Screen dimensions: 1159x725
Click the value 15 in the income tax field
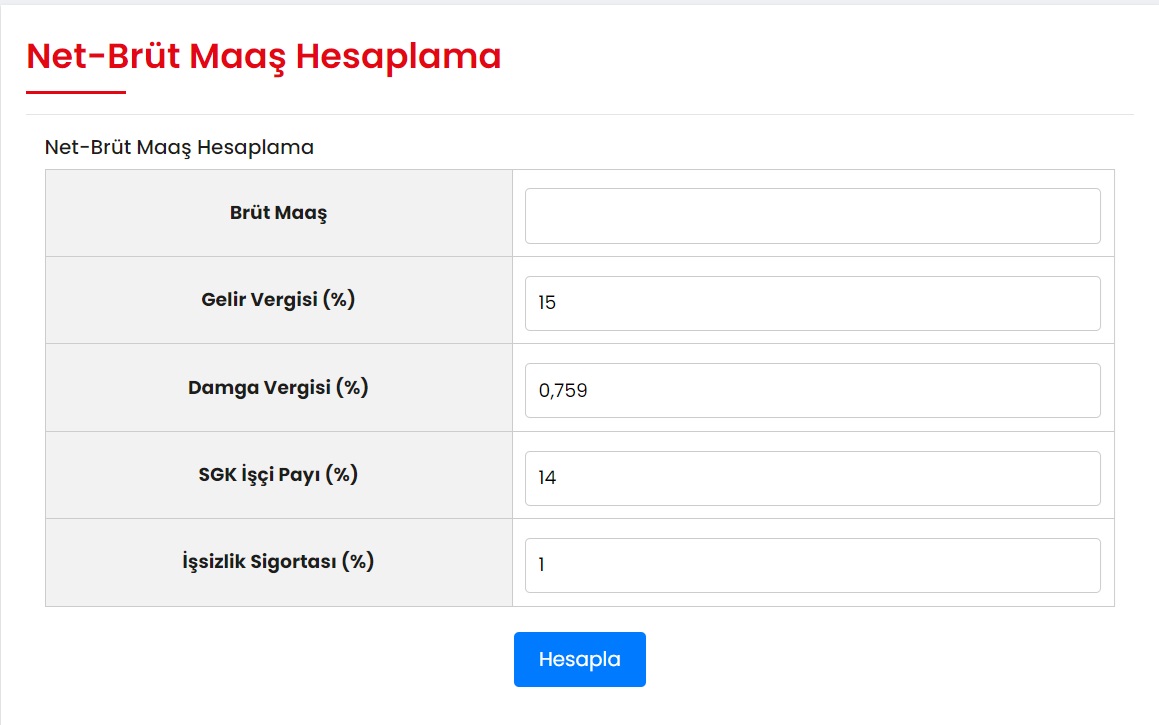(547, 303)
